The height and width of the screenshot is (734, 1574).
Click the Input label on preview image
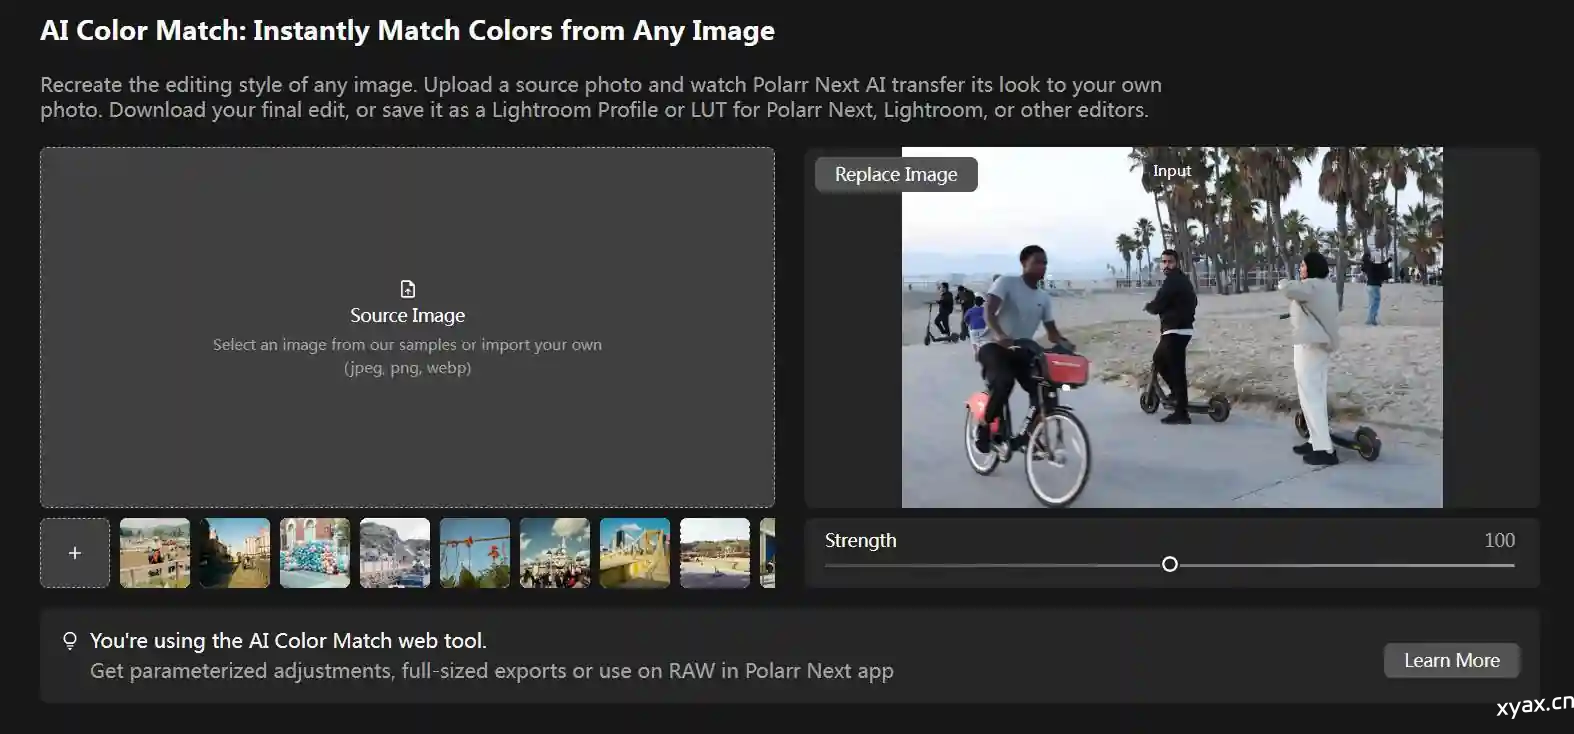pos(1171,171)
